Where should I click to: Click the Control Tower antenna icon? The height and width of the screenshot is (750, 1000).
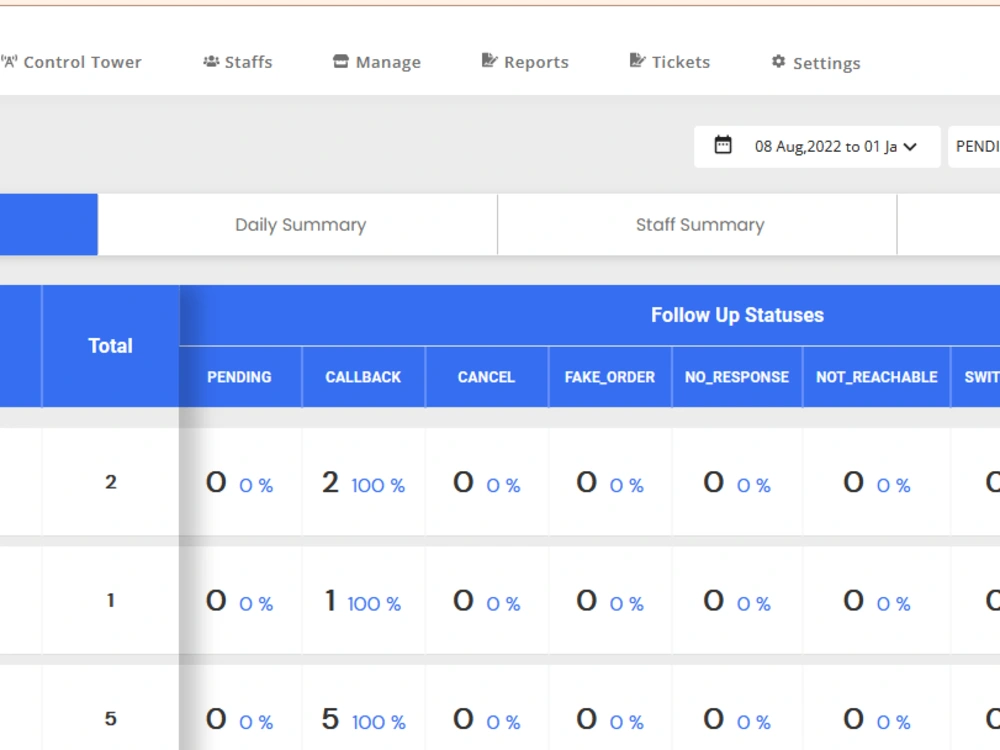coord(9,62)
